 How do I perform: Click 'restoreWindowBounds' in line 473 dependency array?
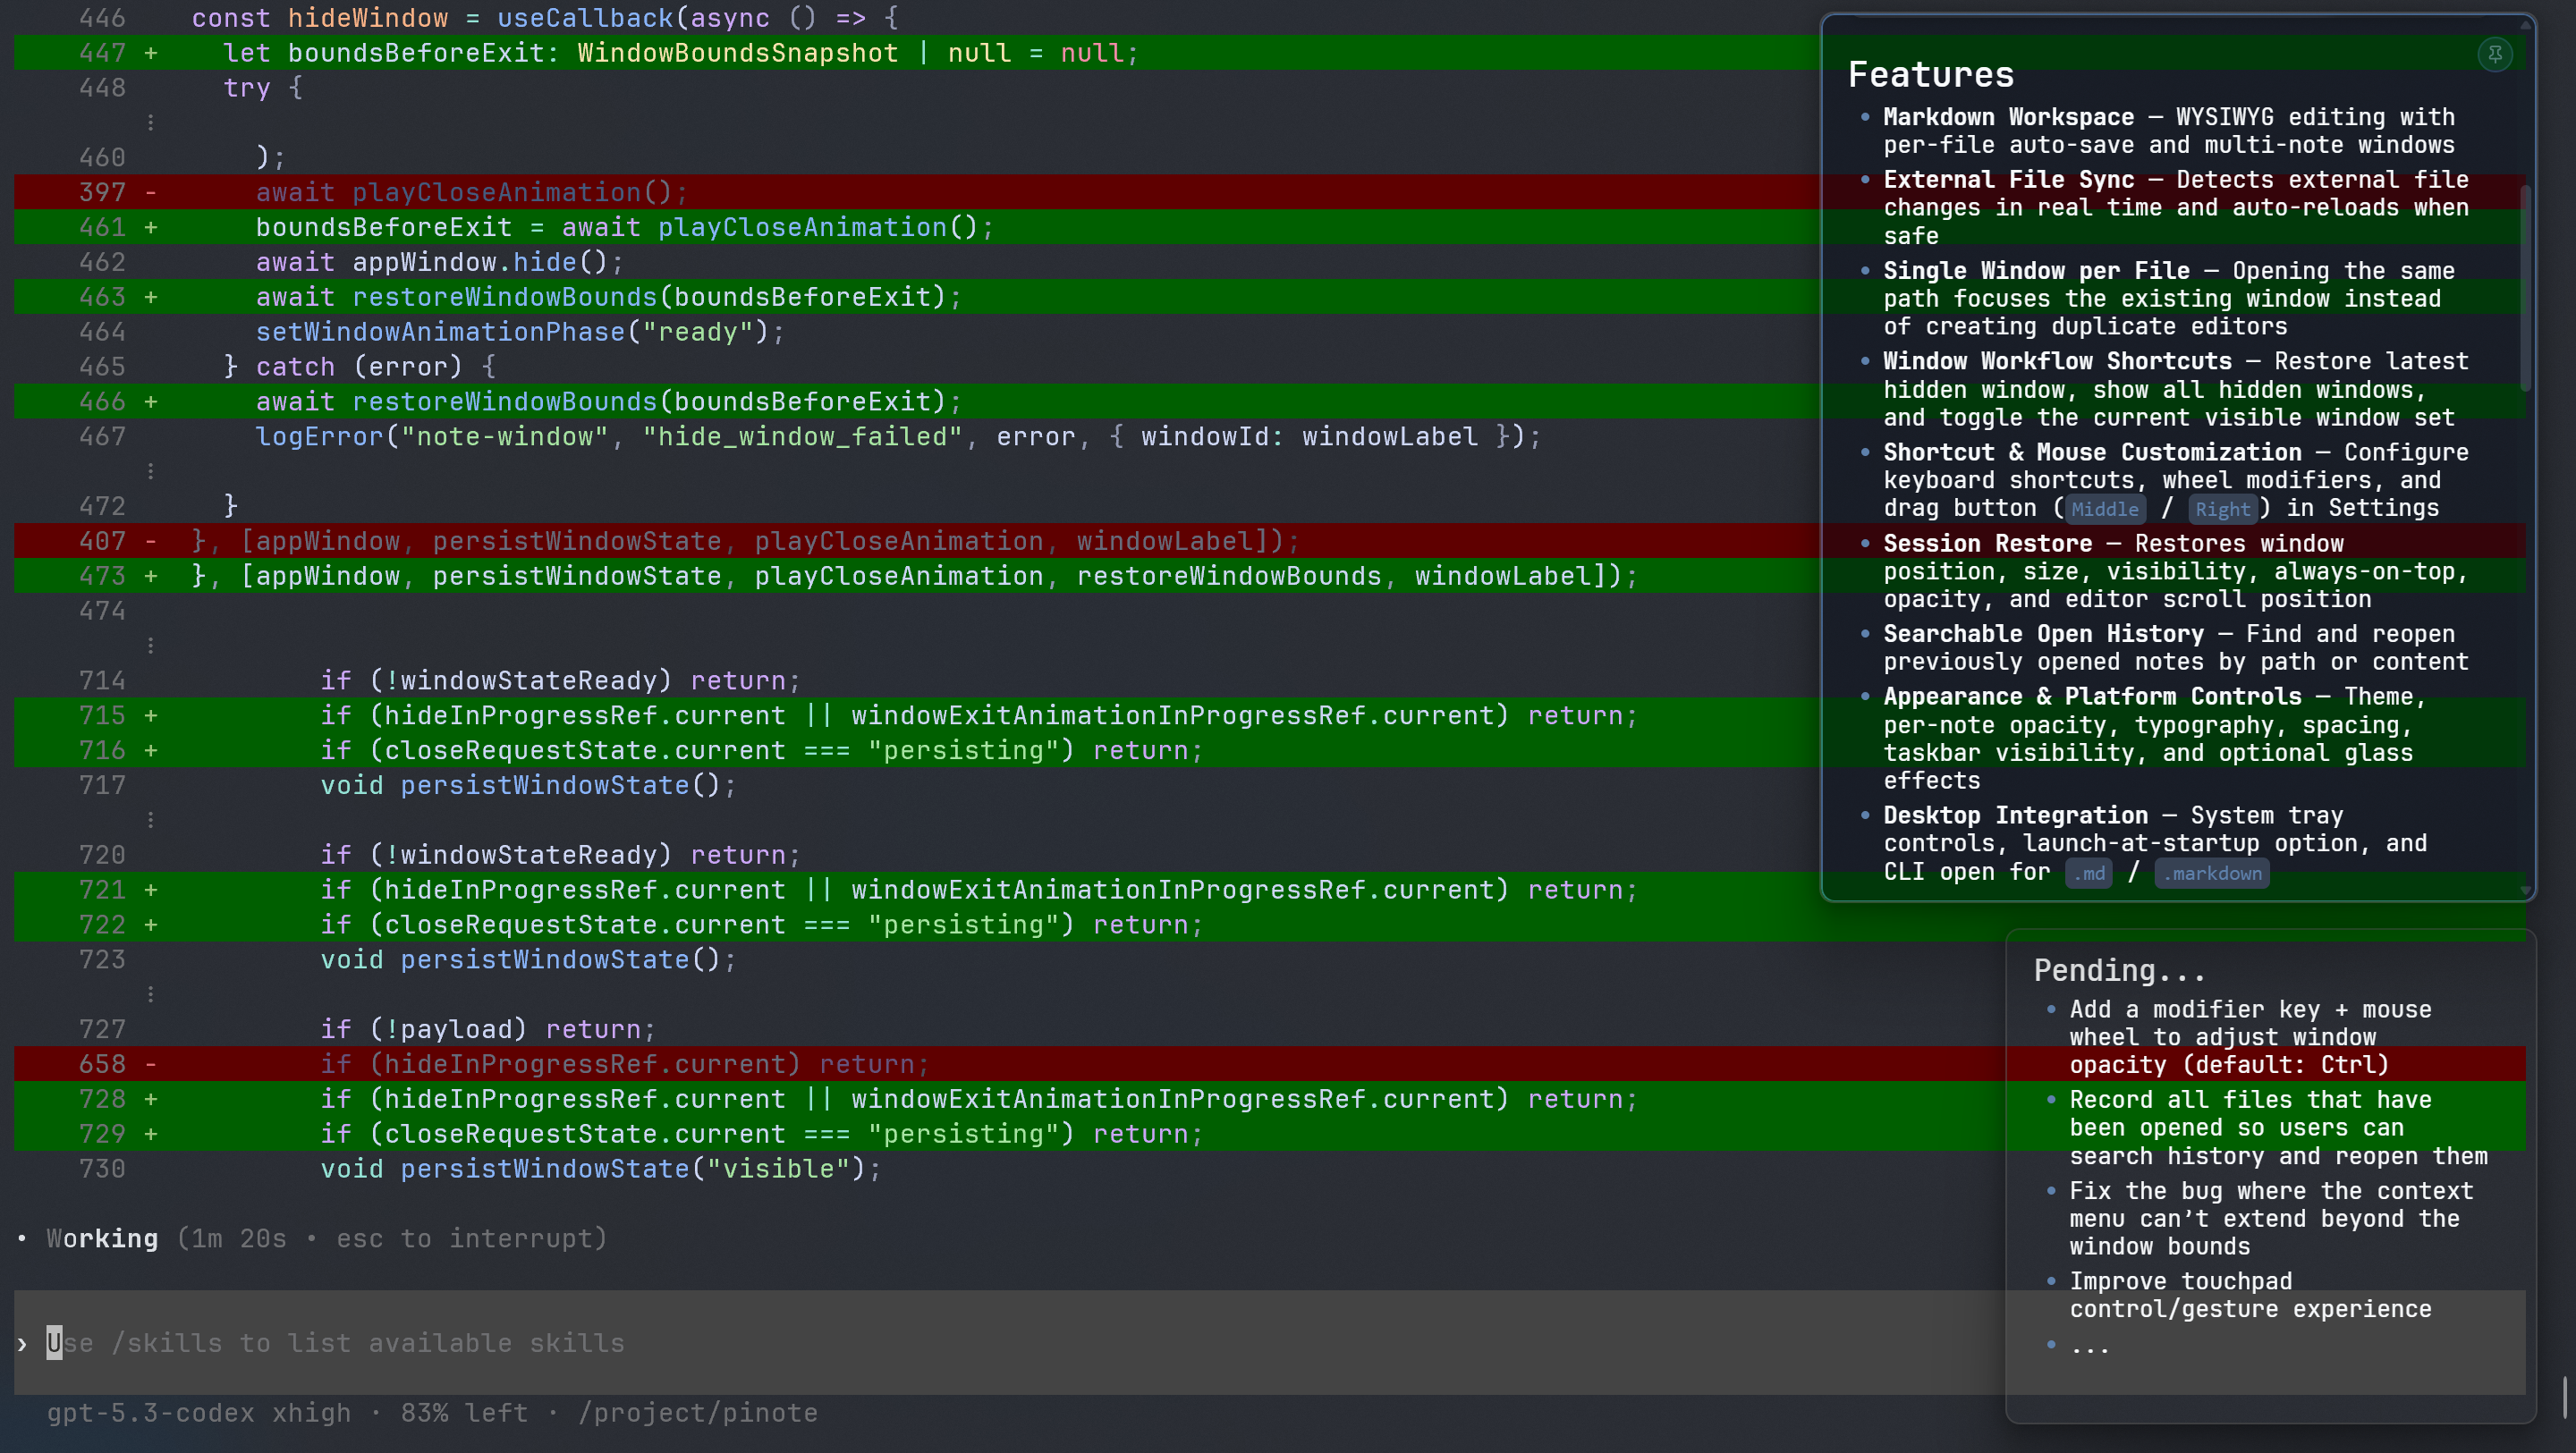(x=1228, y=576)
